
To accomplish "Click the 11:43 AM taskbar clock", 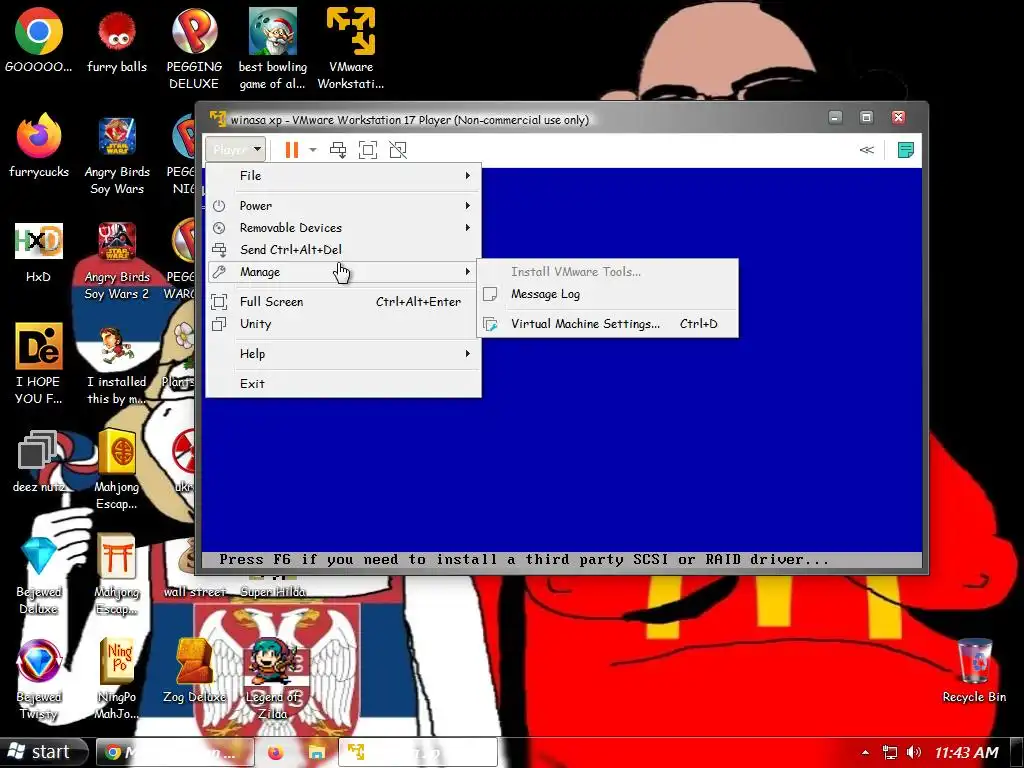I will 967,753.
